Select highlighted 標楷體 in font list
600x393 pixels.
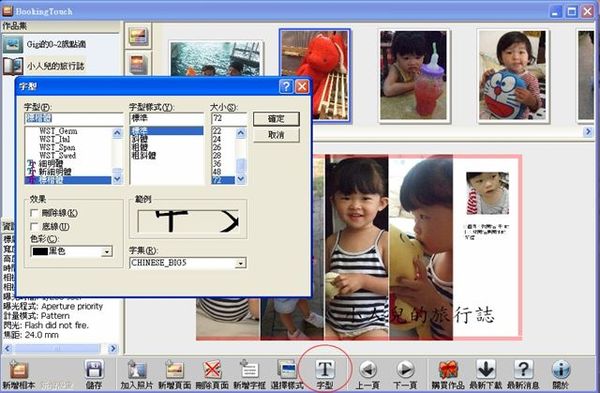pyautogui.click(x=68, y=180)
